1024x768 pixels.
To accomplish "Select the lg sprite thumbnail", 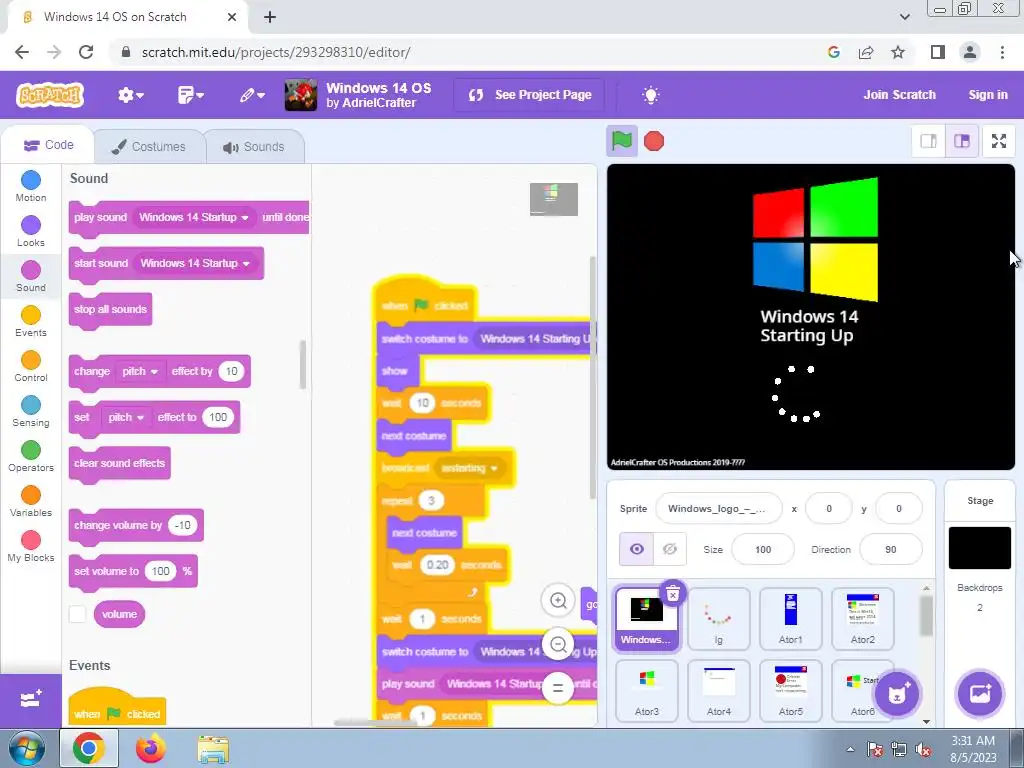I will point(718,618).
